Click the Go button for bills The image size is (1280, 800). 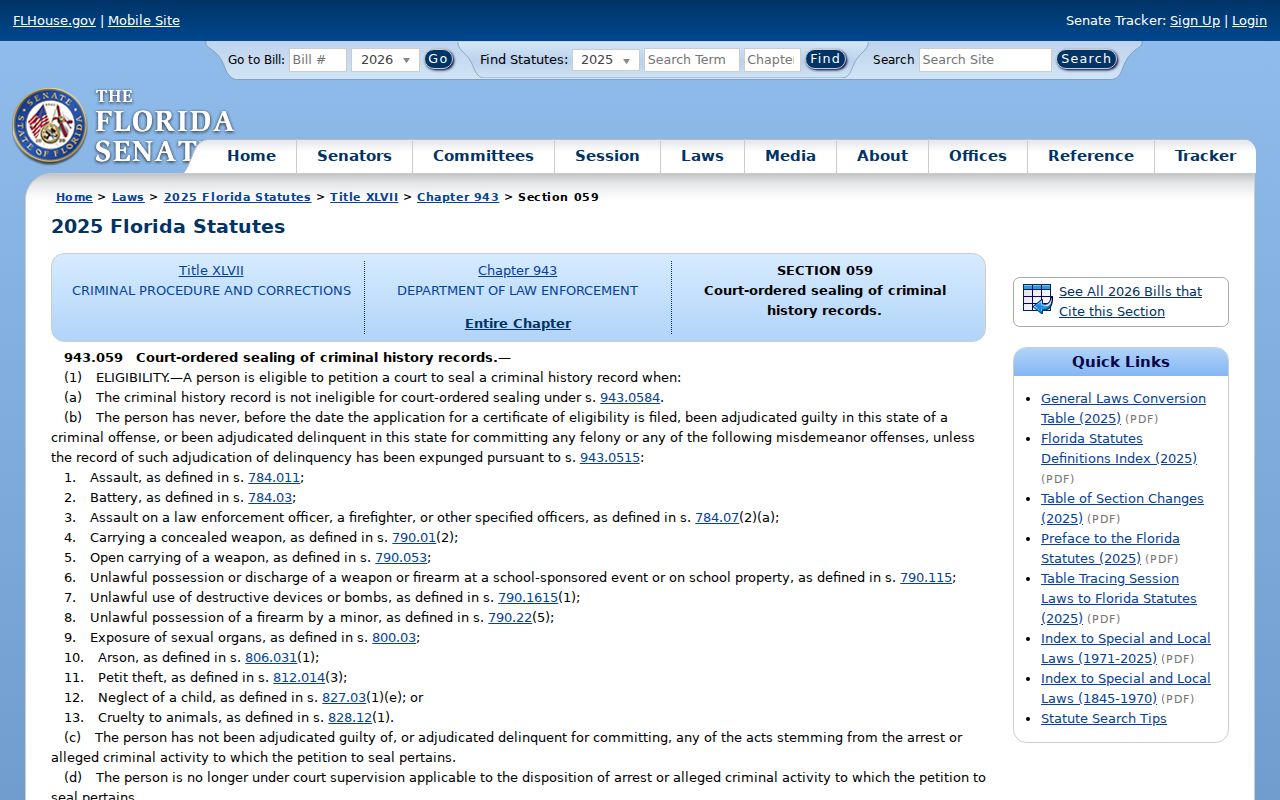click(438, 60)
